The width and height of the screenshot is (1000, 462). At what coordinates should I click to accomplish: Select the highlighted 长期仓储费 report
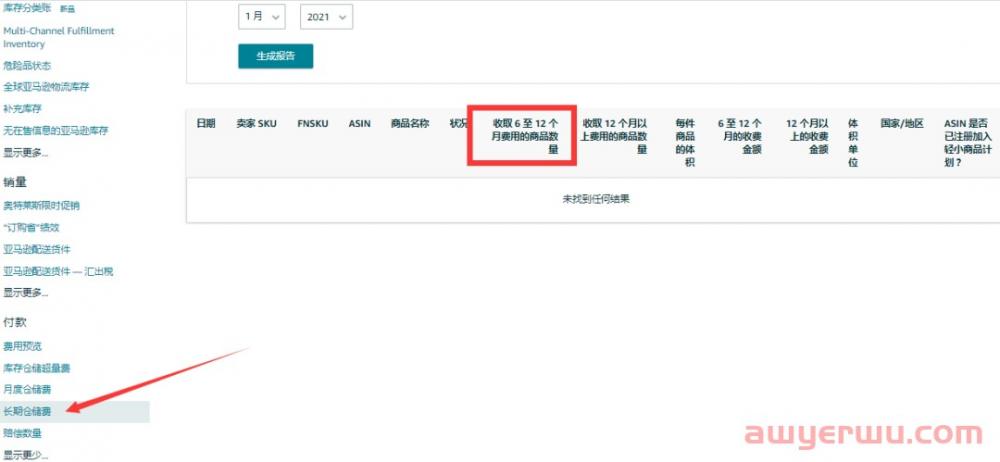pos(27,412)
